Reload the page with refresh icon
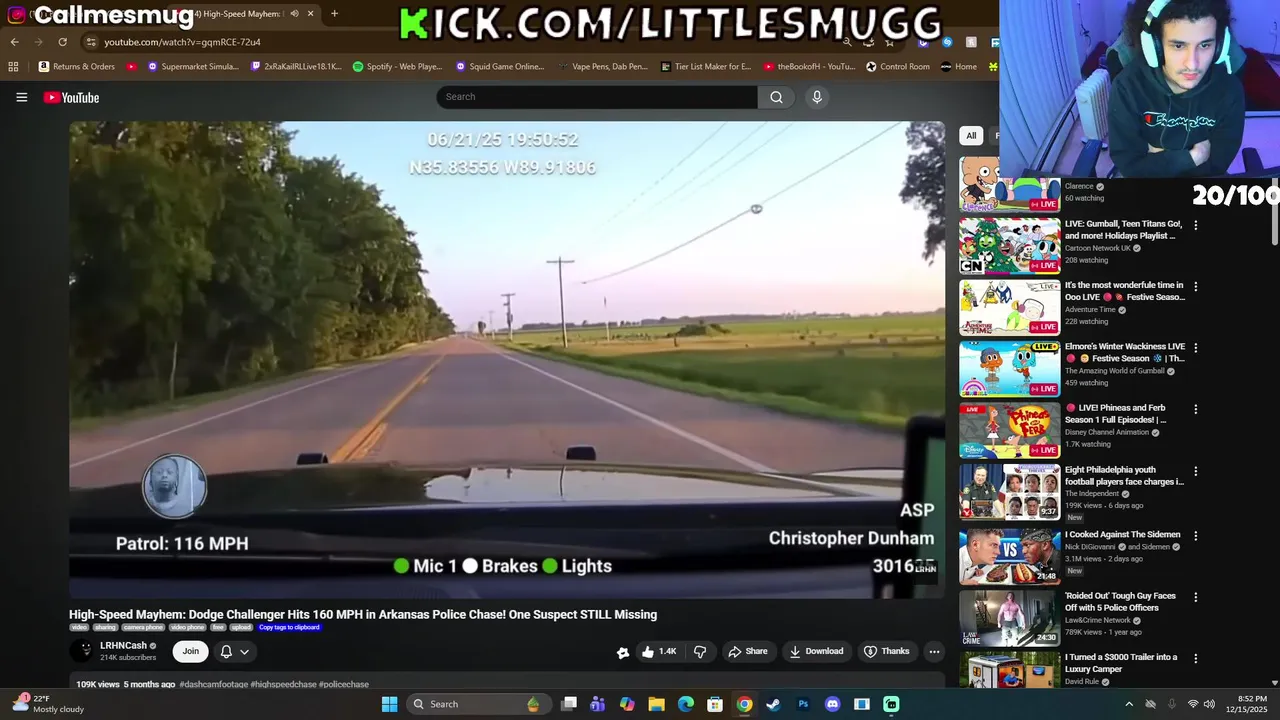This screenshot has height=720, width=1280. point(62,42)
